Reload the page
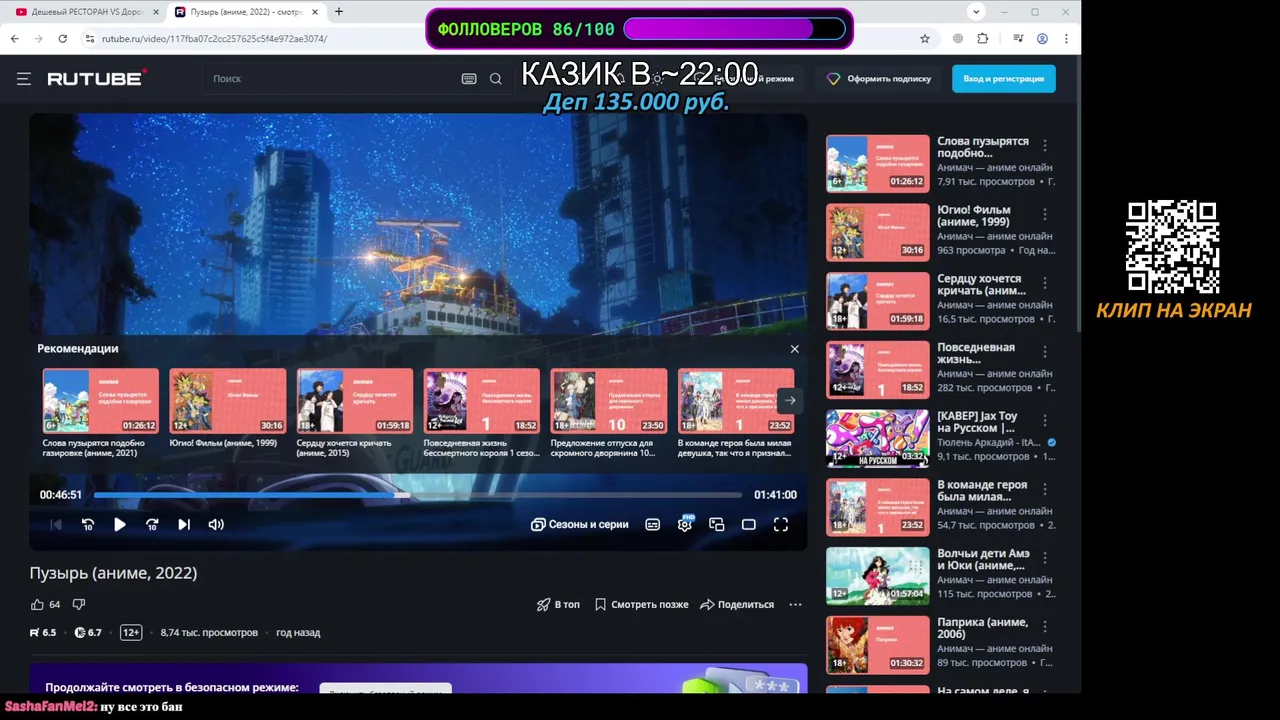Image resolution: width=1280 pixels, height=720 pixels. pyautogui.click(x=62, y=39)
